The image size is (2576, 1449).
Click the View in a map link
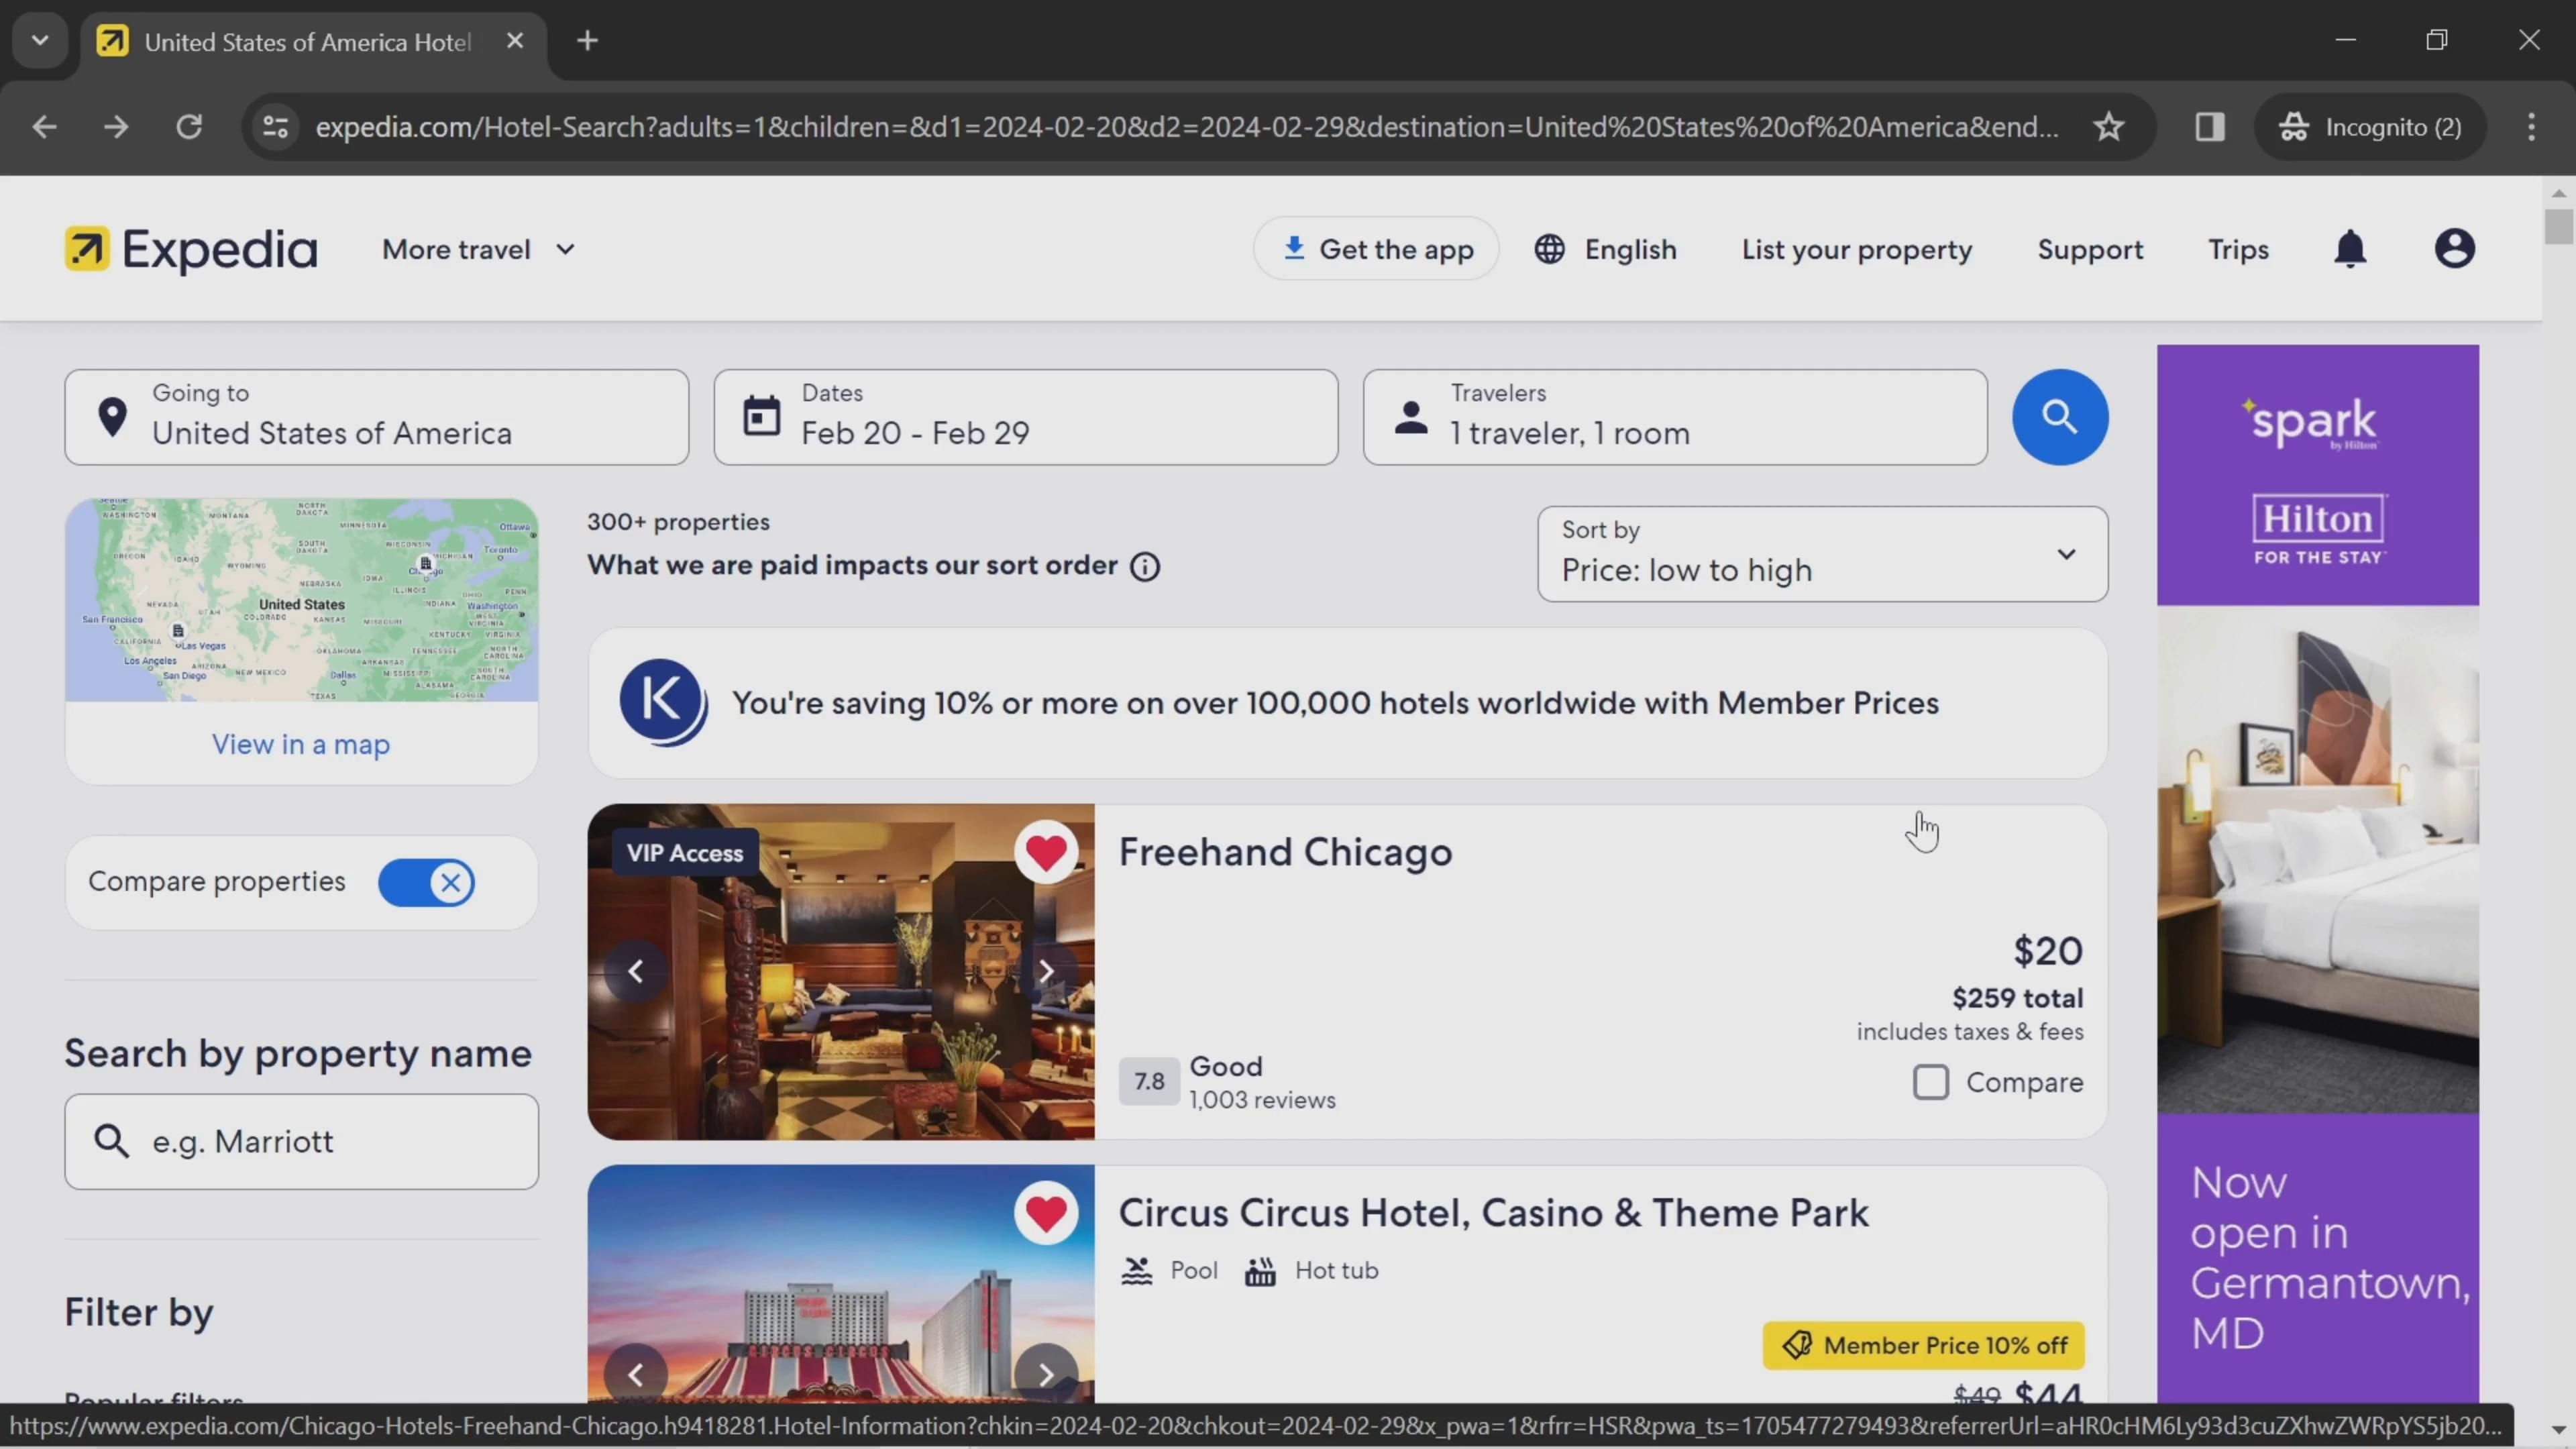click(x=300, y=744)
